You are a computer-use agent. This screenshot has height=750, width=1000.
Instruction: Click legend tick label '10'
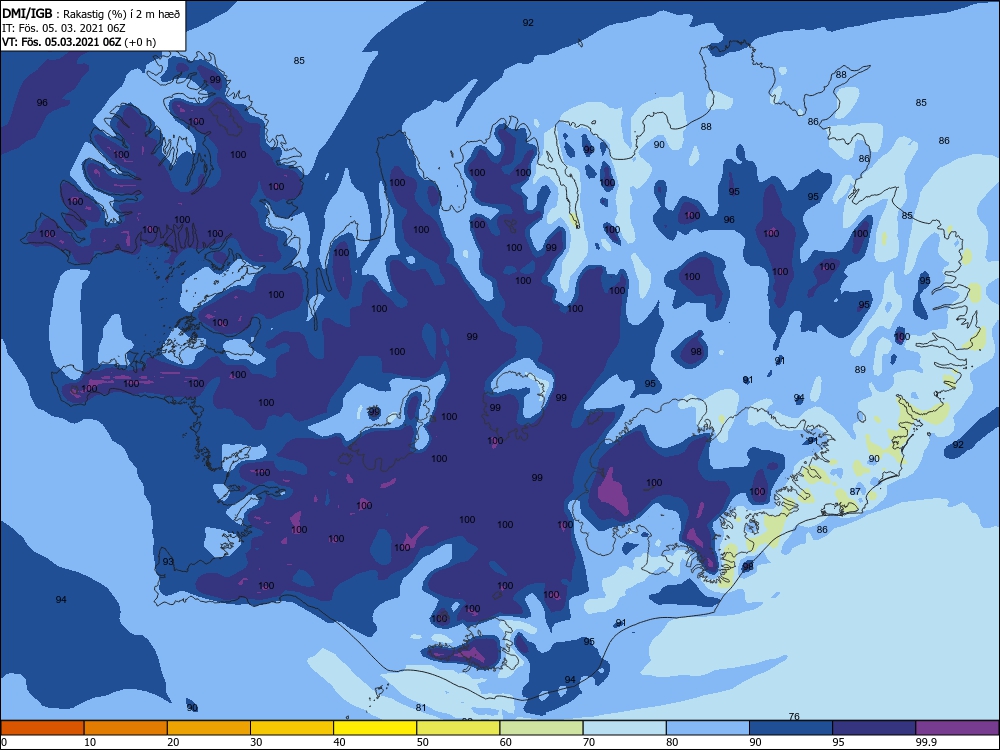[90, 742]
